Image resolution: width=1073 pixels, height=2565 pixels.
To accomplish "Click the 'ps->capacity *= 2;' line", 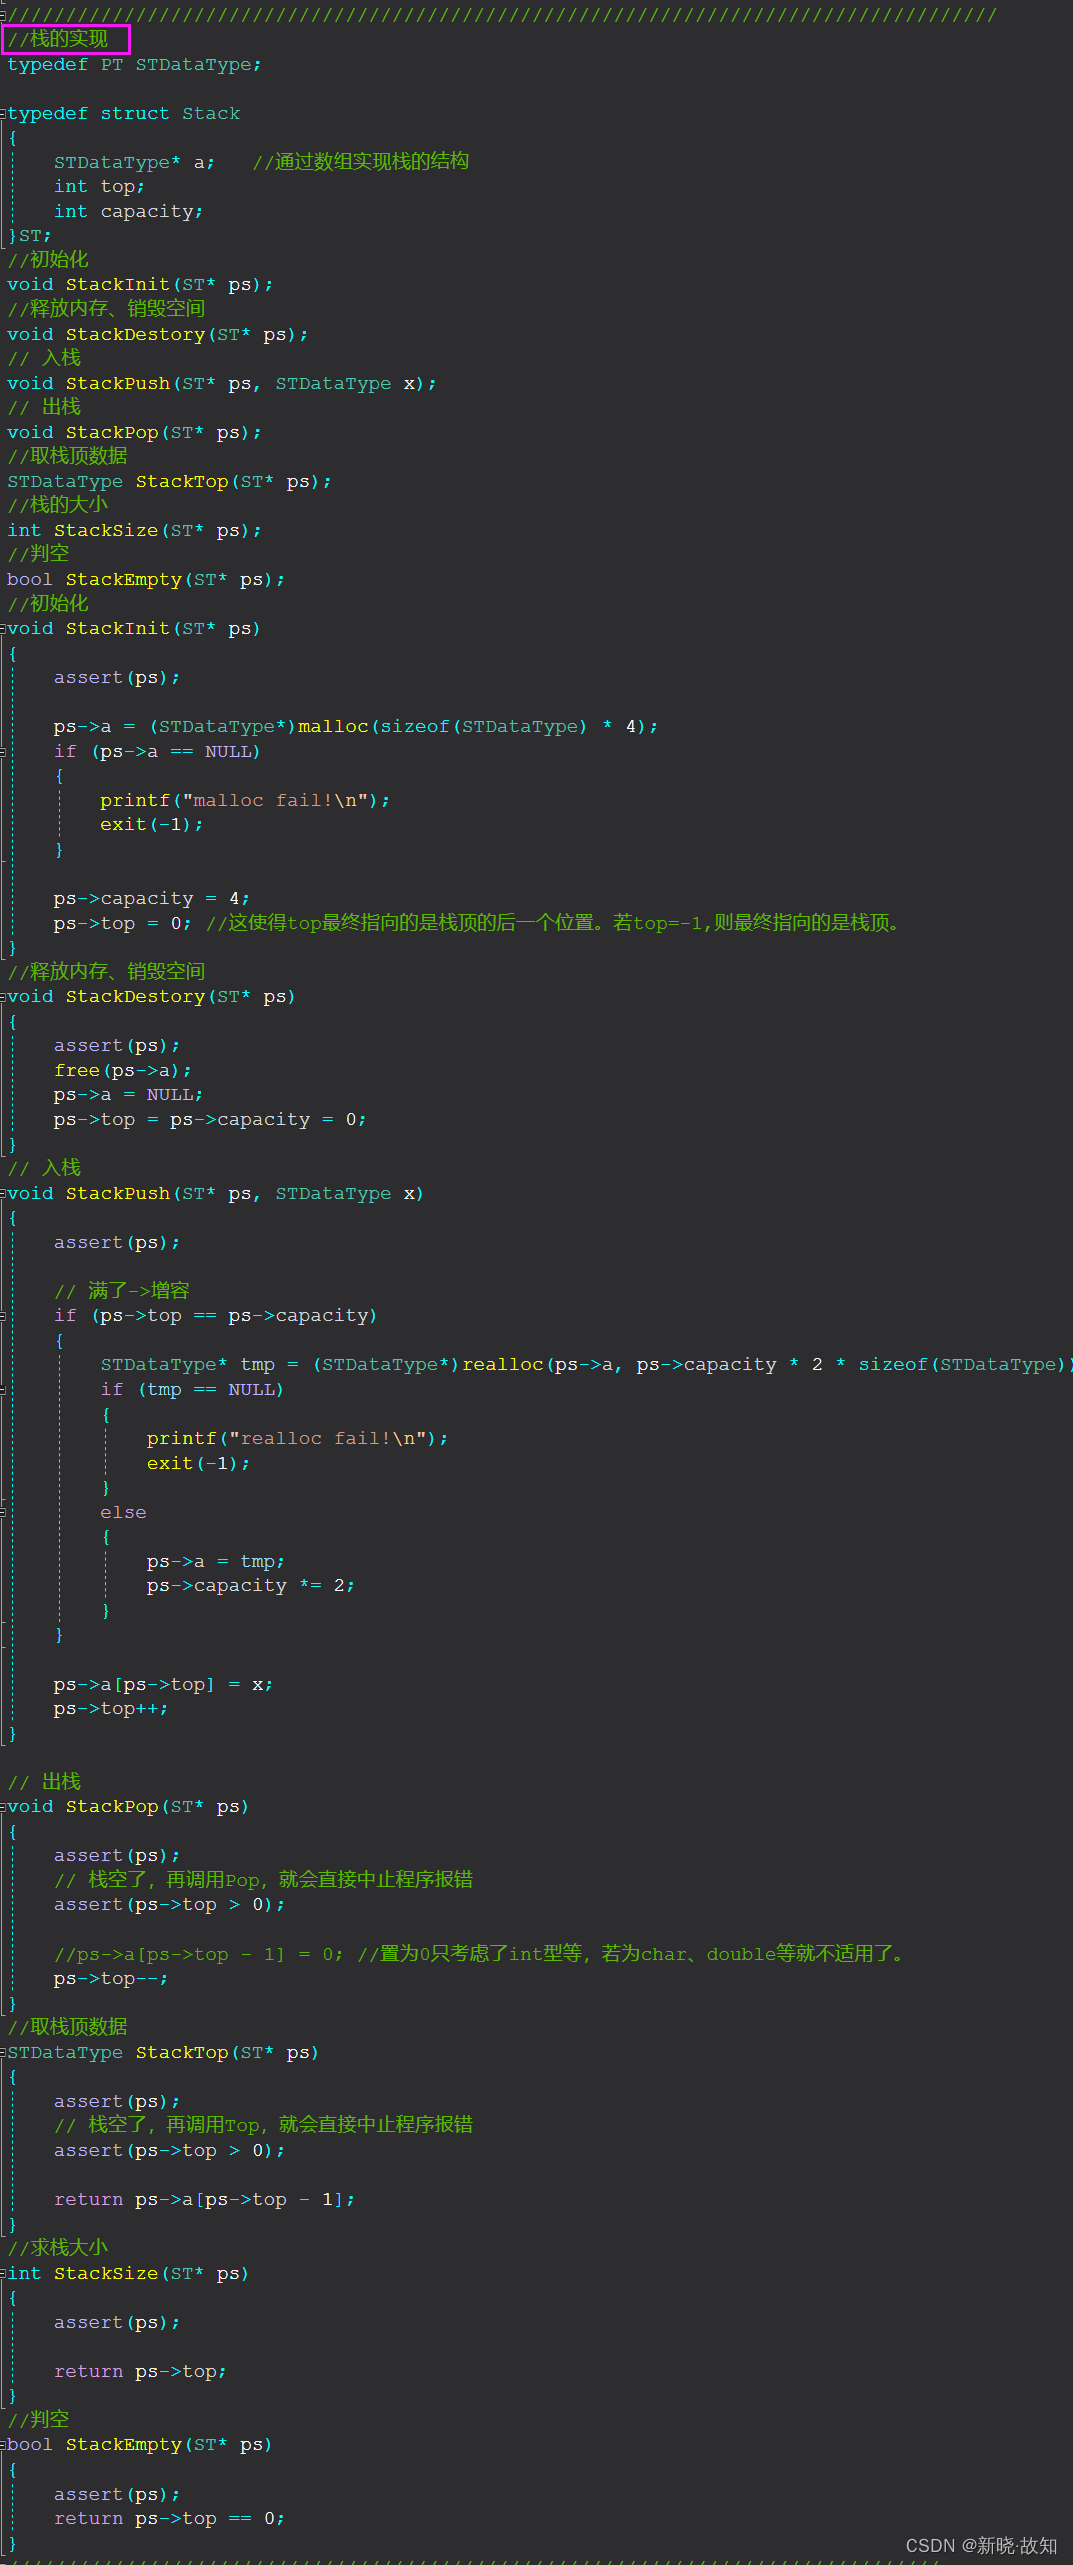I will 250,1586.
